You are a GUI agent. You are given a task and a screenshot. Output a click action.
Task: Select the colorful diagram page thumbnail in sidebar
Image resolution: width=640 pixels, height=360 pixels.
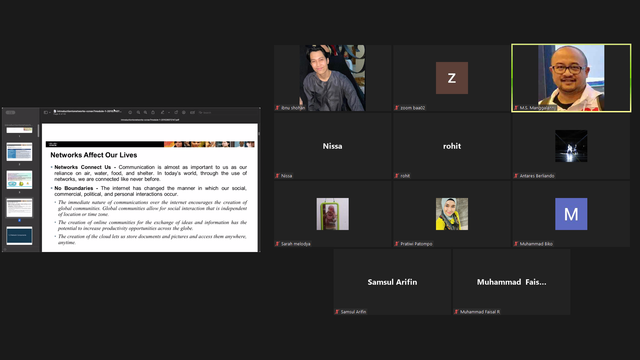pyautogui.click(x=19, y=180)
